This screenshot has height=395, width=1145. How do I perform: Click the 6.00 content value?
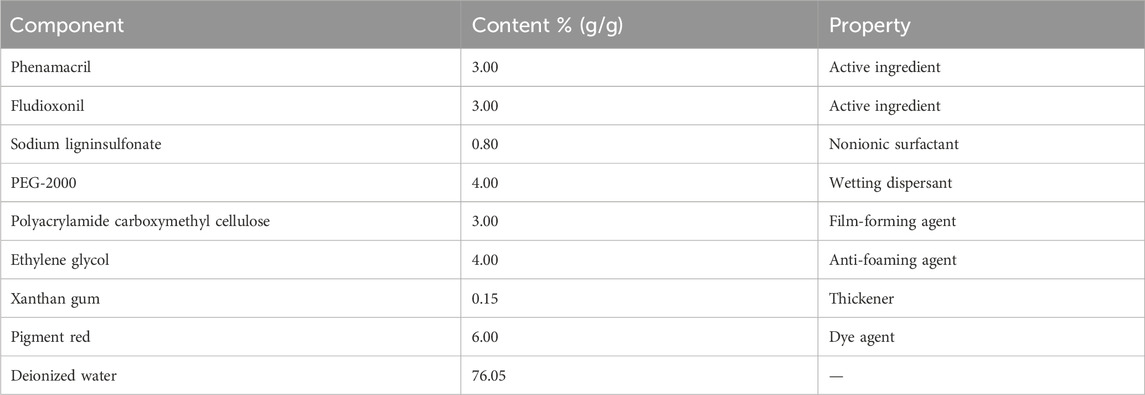pyautogui.click(x=486, y=337)
